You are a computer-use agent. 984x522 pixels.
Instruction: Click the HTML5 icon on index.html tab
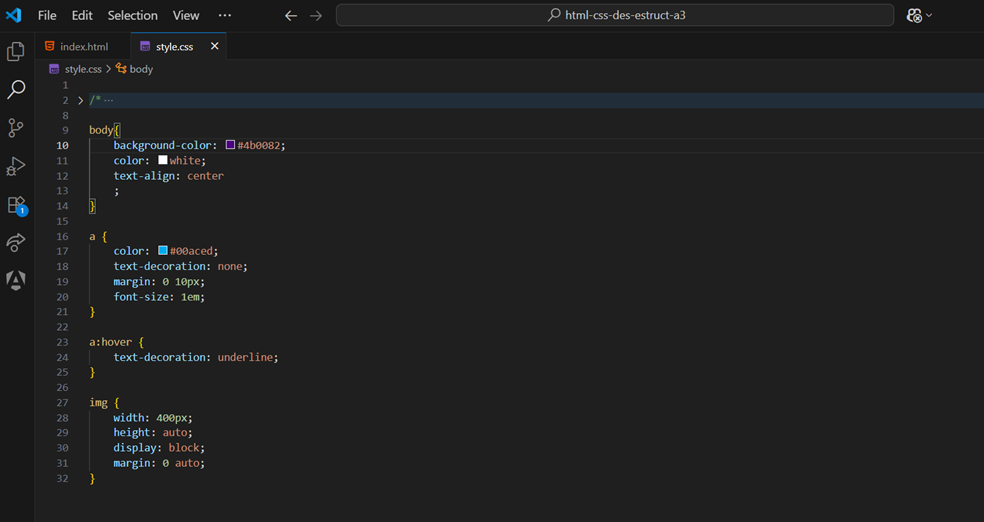point(50,46)
